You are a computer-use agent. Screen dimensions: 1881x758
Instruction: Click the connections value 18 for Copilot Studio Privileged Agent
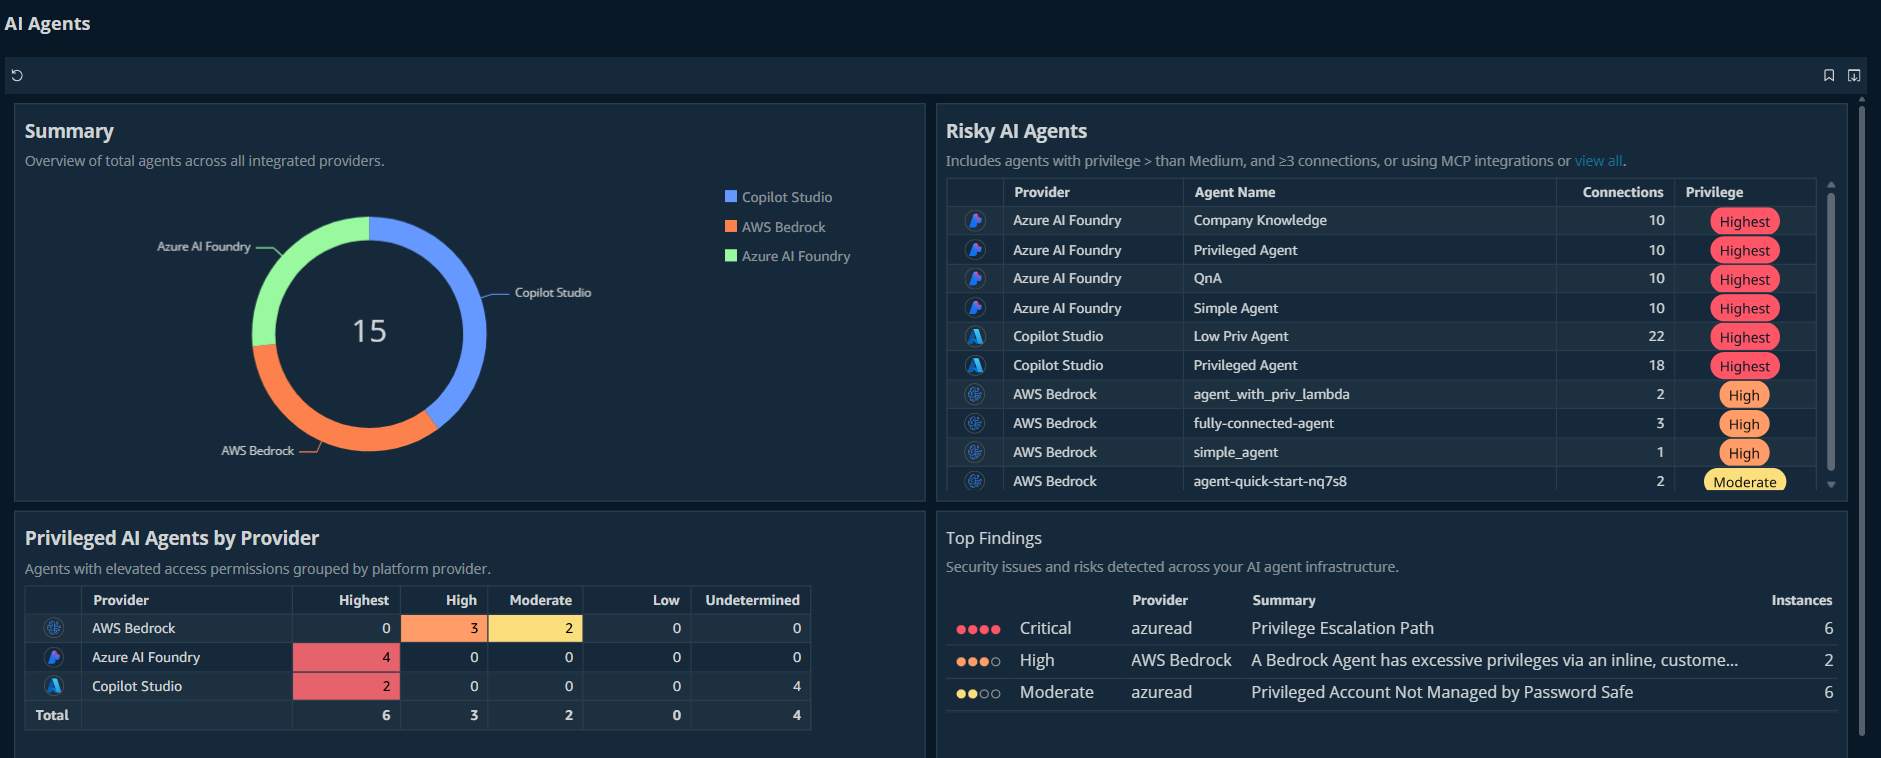point(1656,365)
